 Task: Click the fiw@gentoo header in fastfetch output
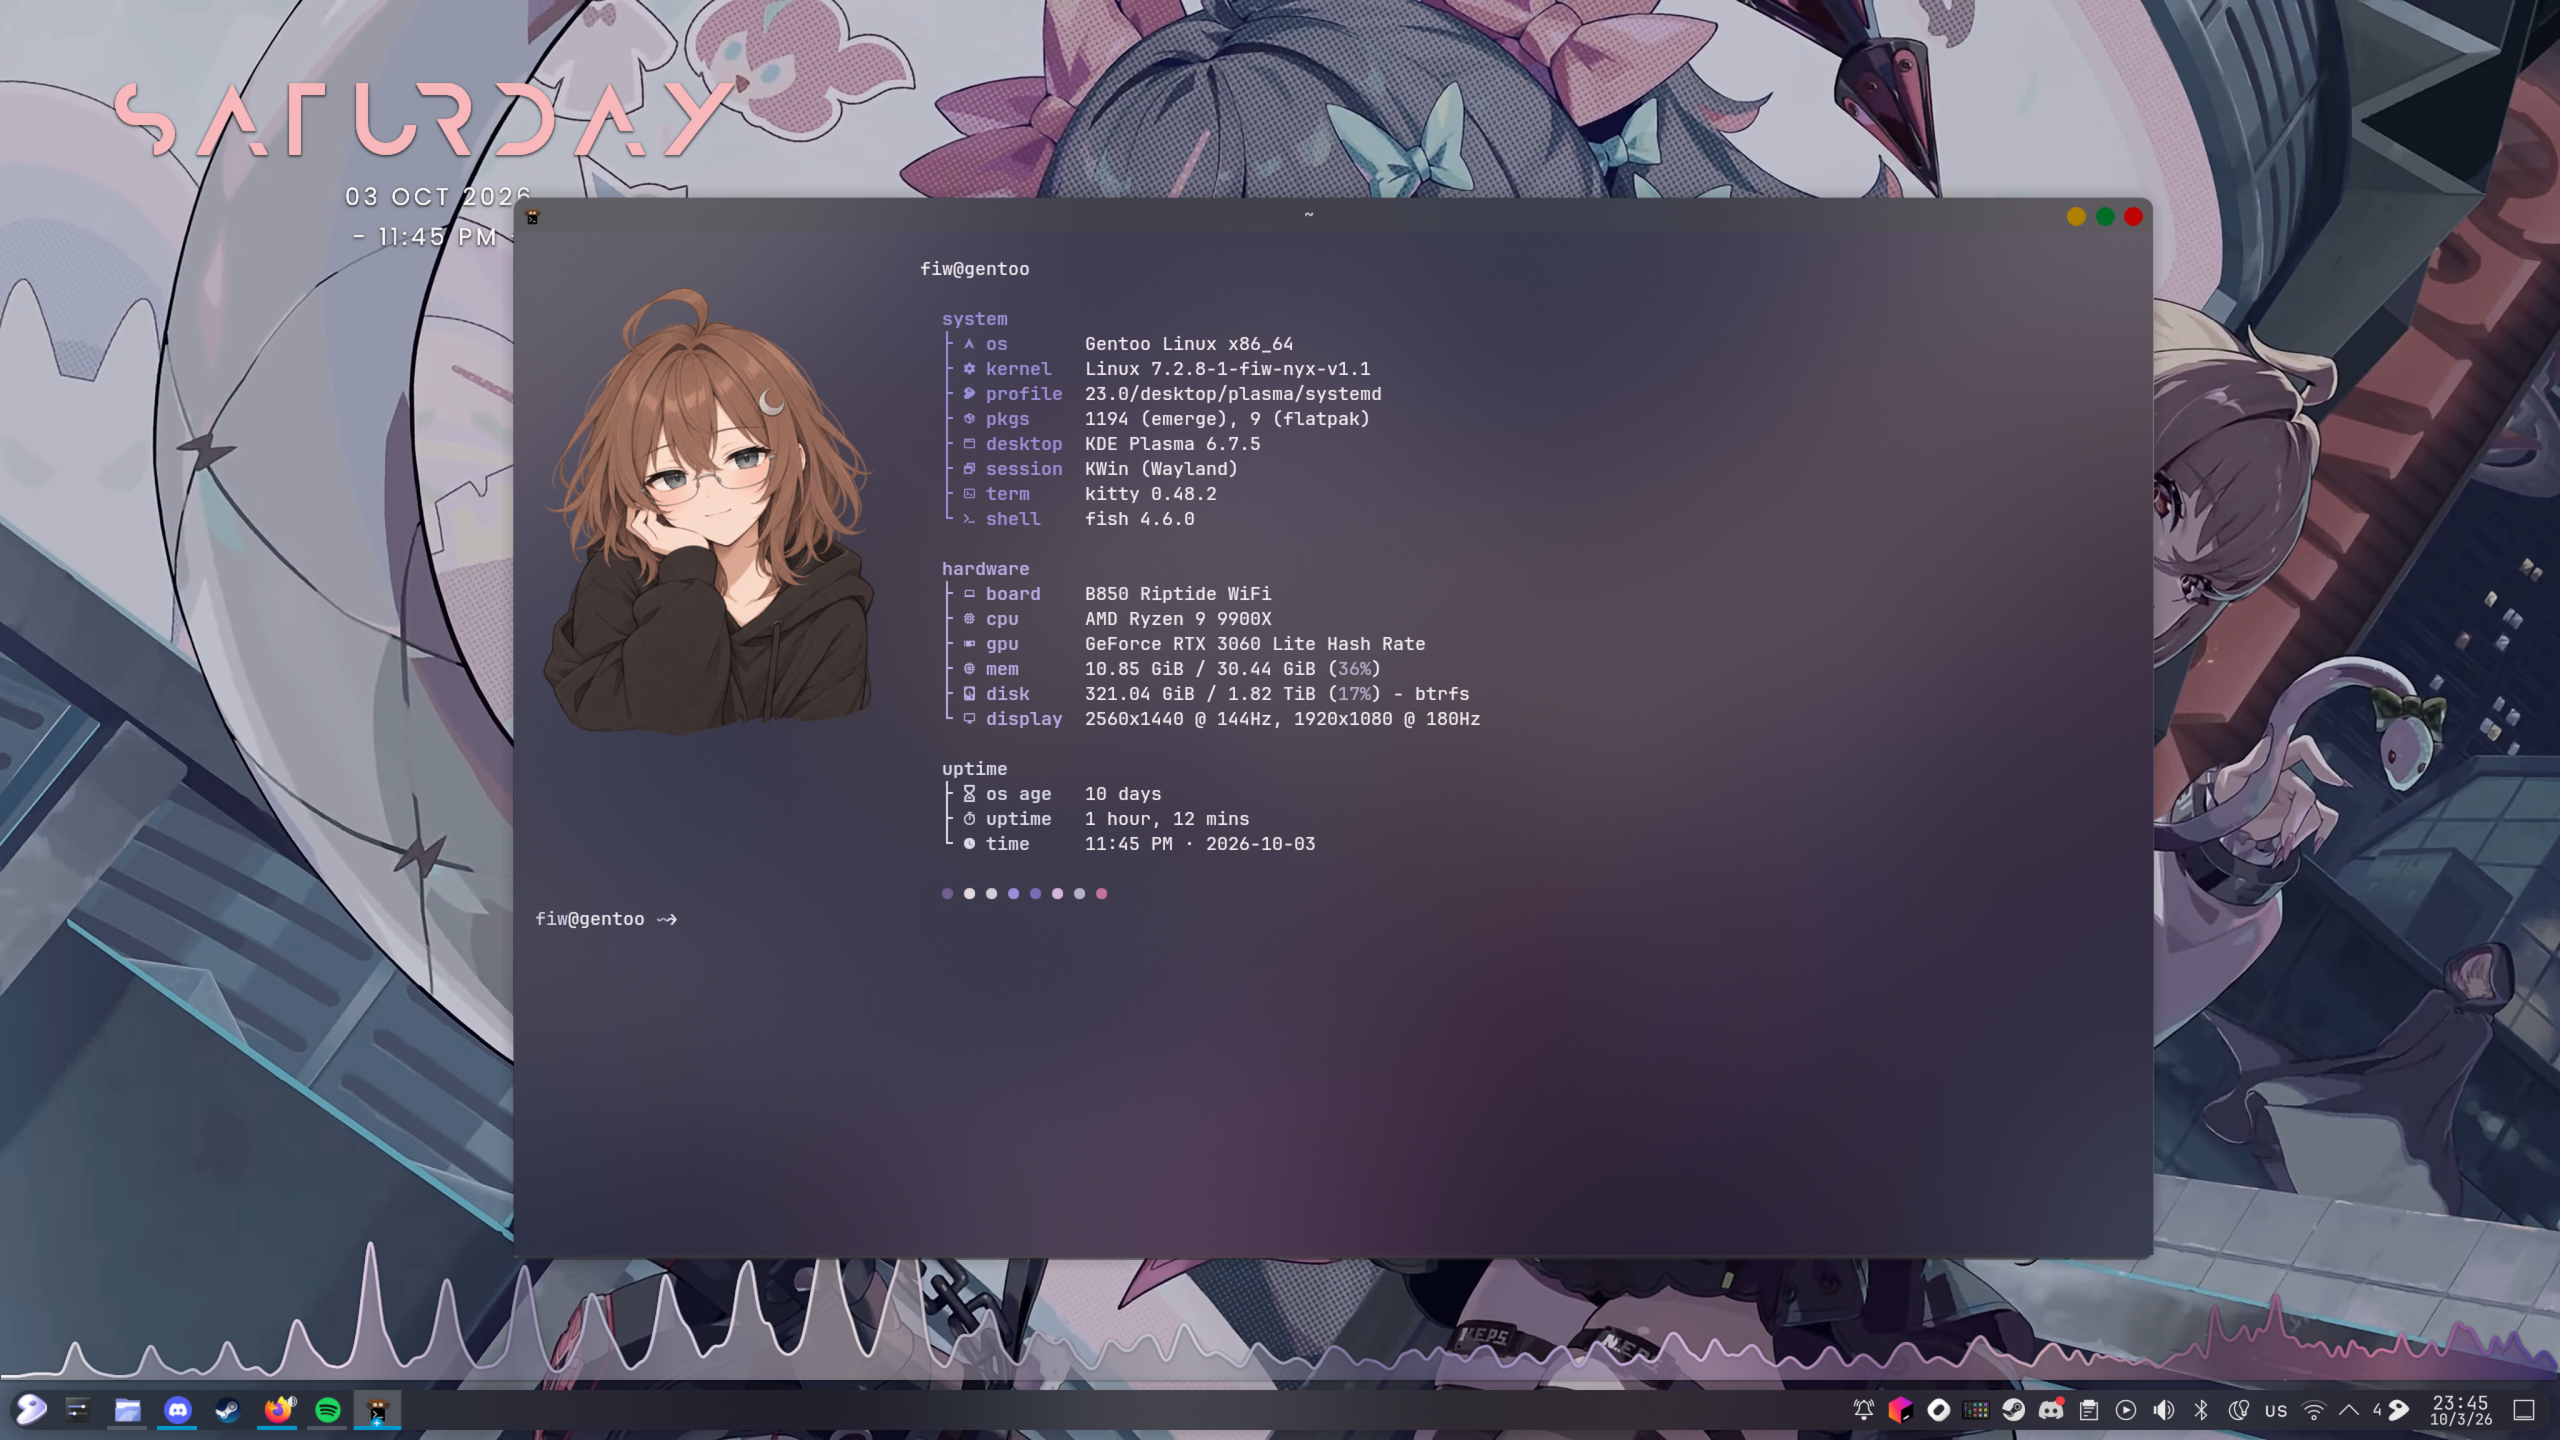coord(975,269)
